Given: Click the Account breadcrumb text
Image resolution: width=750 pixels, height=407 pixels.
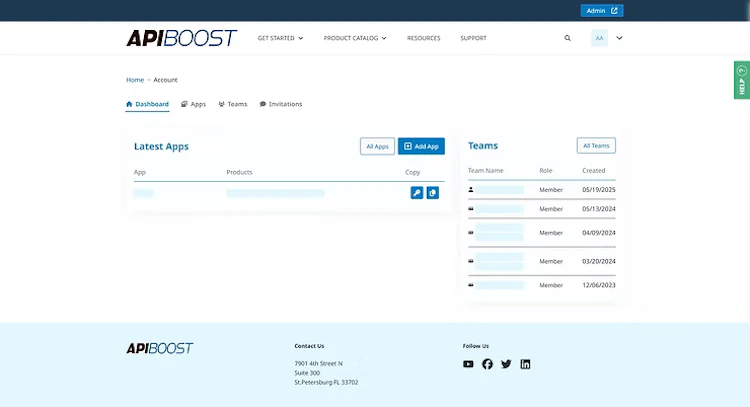Looking at the screenshot, I should [165, 80].
